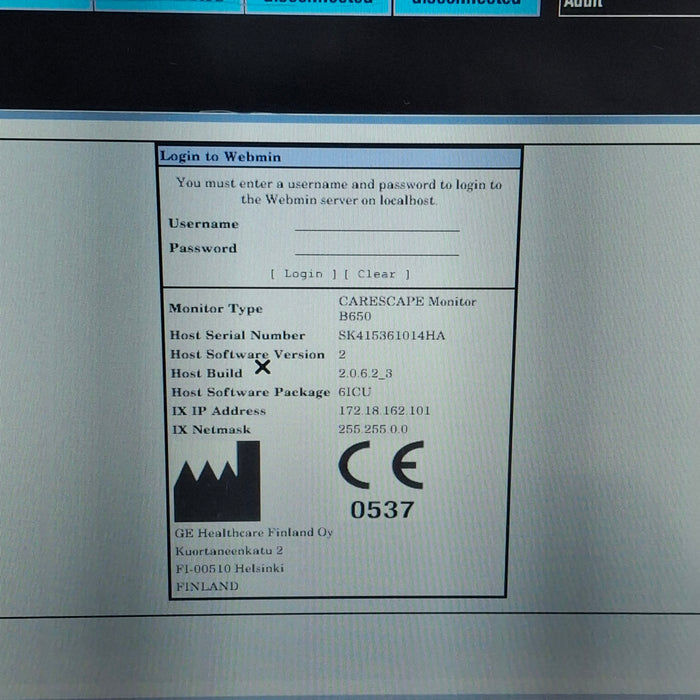Click the black X cursor mark

coord(262,367)
